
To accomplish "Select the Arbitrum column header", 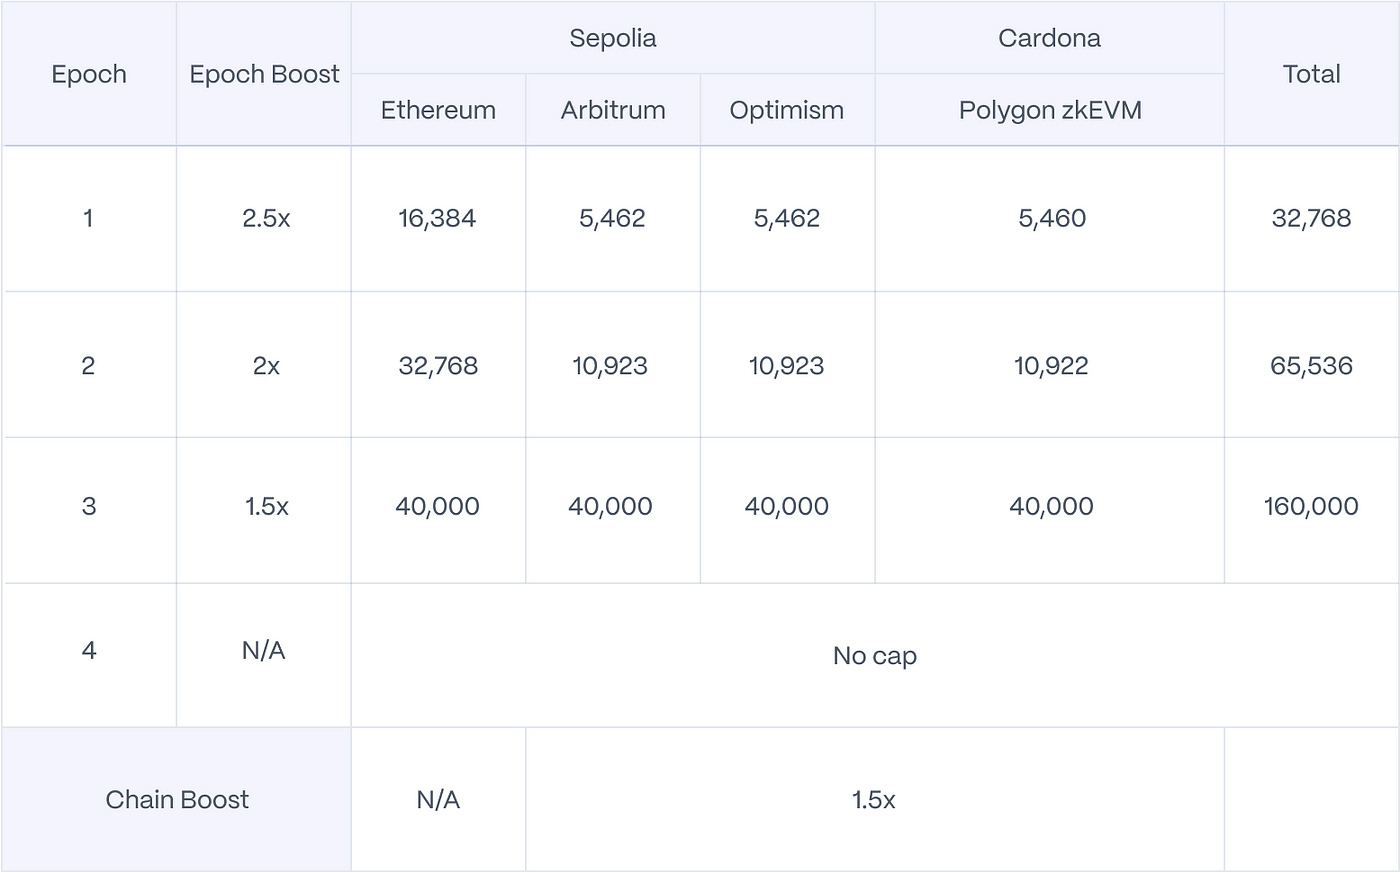I will (x=613, y=110).
